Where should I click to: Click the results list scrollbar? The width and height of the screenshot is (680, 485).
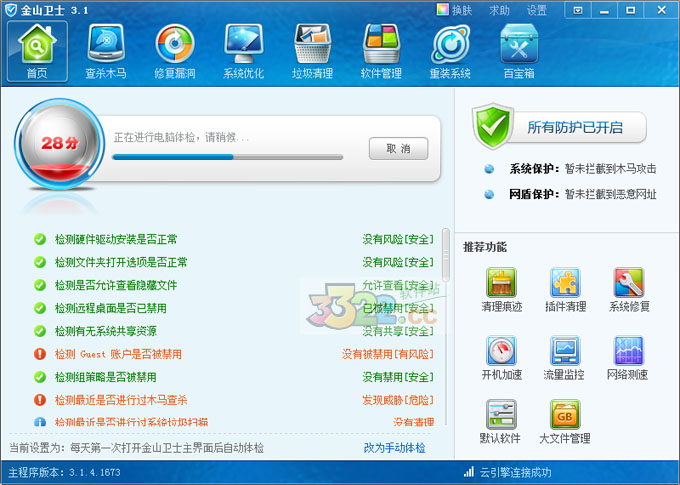[x=445, y=256]
